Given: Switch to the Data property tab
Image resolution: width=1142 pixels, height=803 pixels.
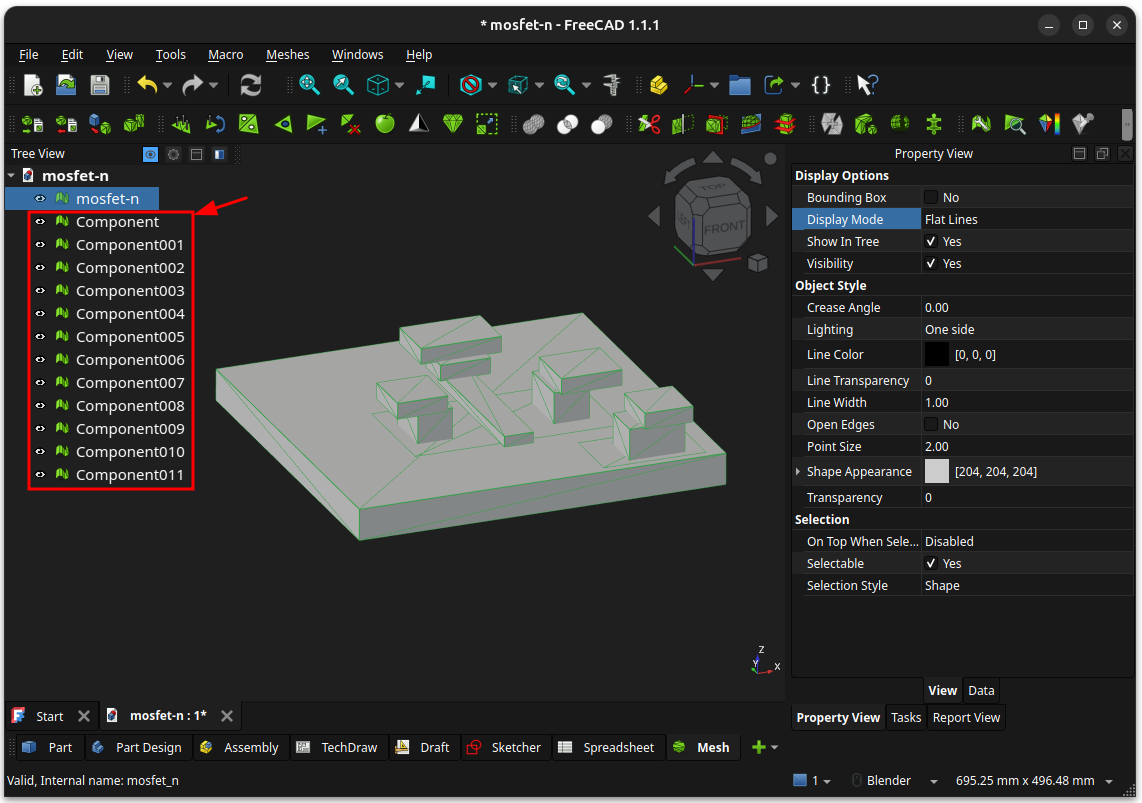Looking at the screenshot, I should coord(981,690).
